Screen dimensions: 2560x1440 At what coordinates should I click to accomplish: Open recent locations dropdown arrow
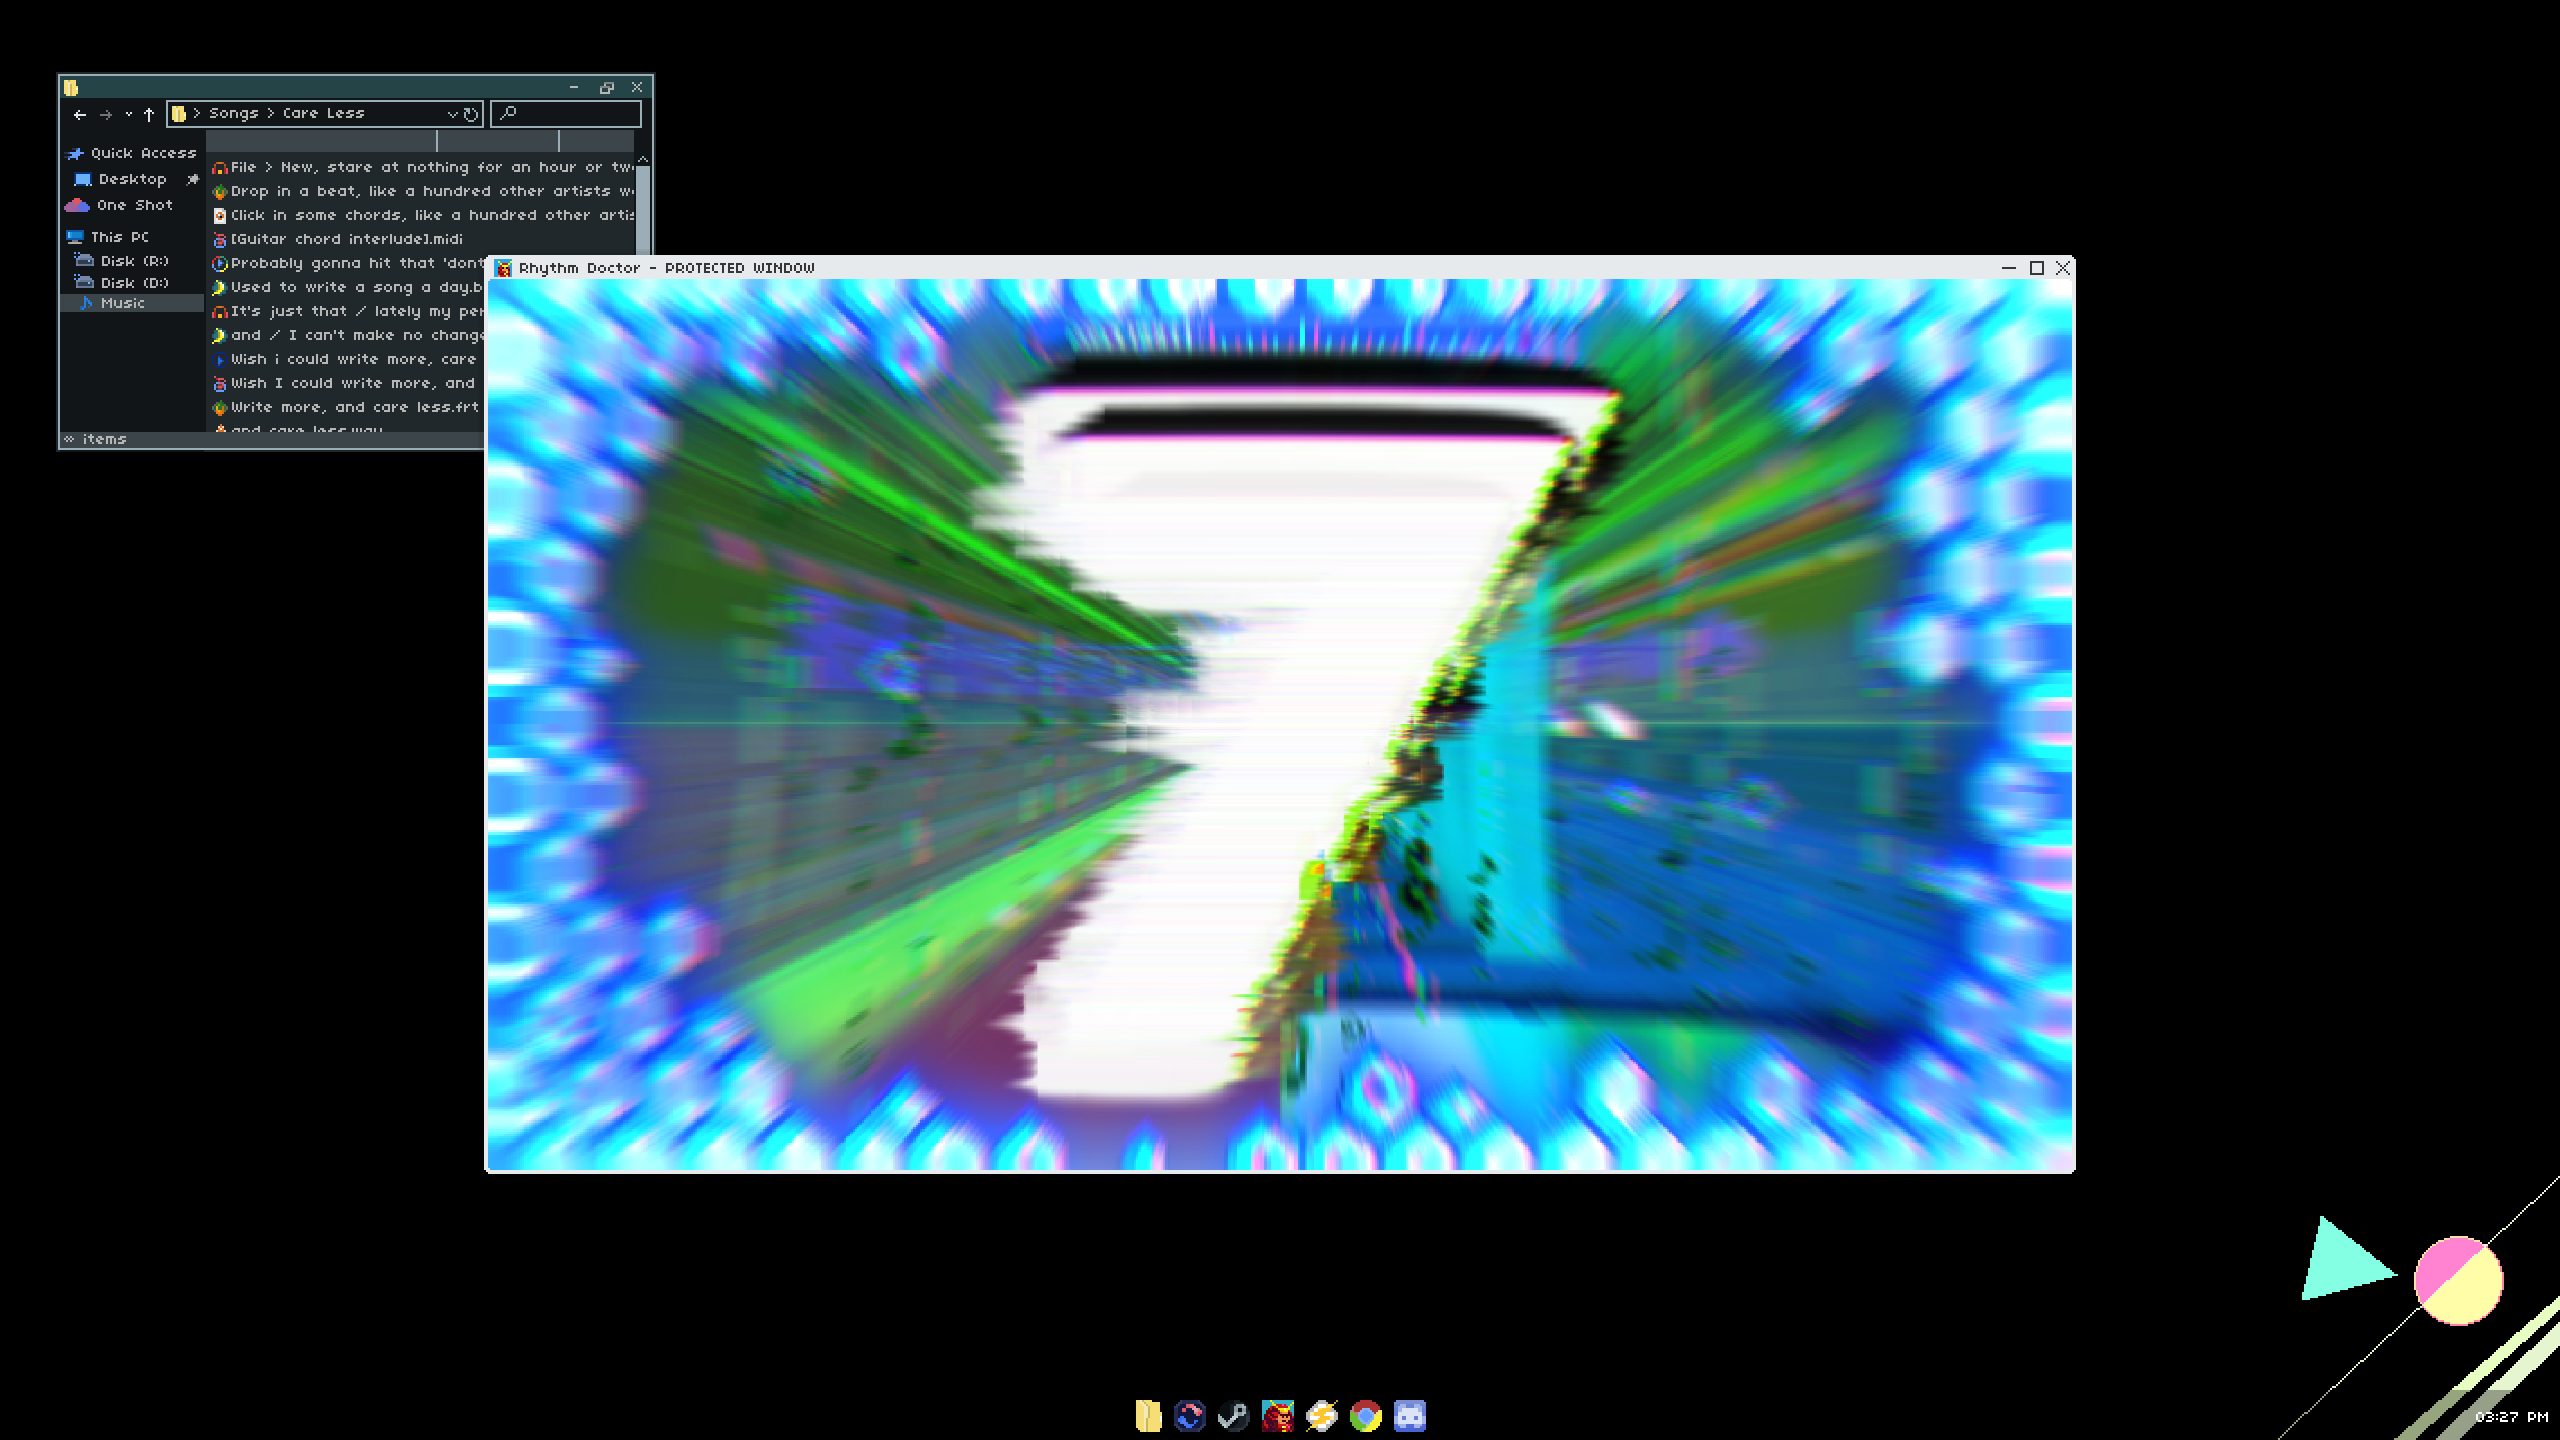[129, 114]
